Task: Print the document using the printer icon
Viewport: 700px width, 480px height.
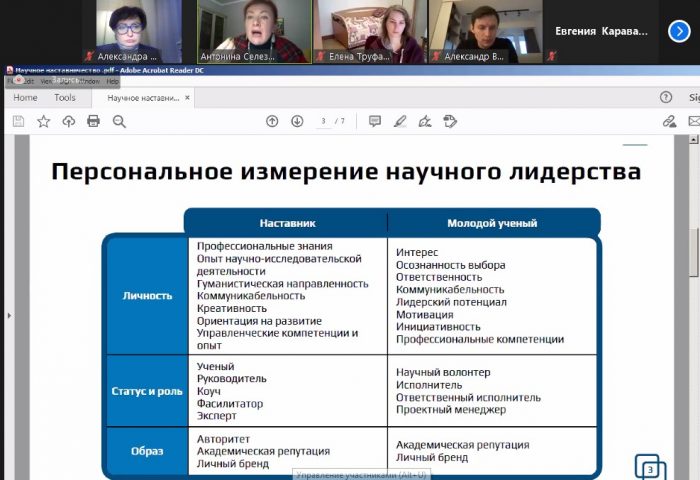Action: coord(93,121)
